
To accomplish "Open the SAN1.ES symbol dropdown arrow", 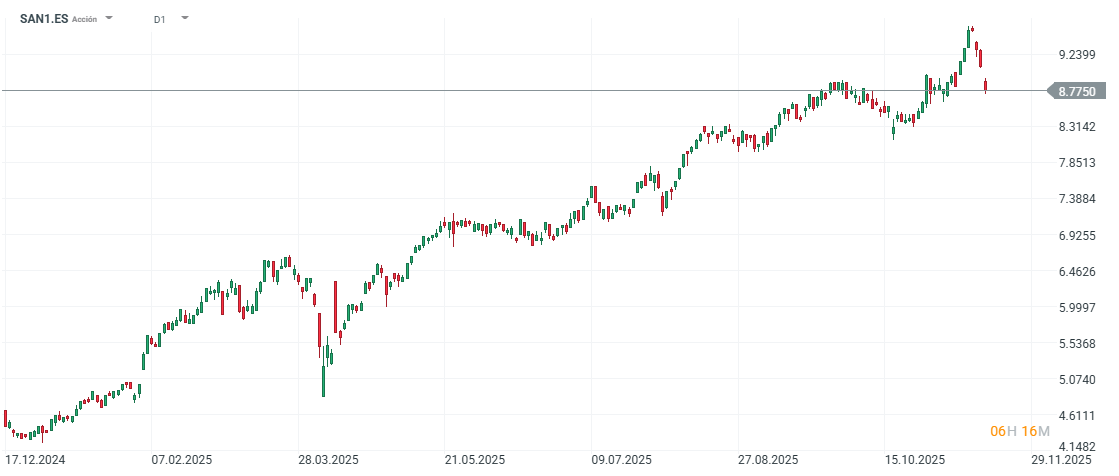I will click(109, 19).
